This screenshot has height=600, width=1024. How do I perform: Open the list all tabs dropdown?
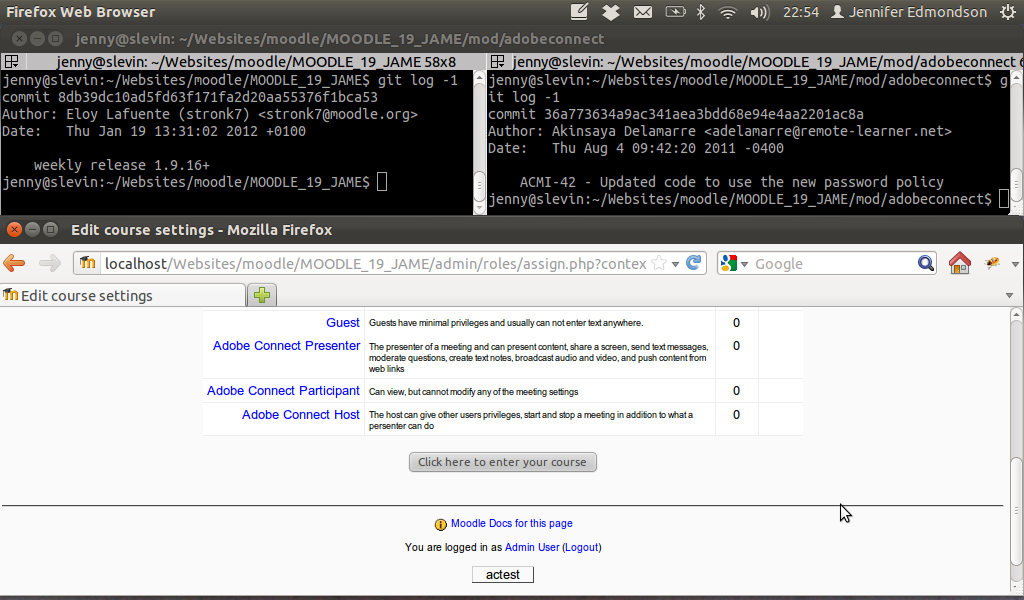pos(1009,296)
